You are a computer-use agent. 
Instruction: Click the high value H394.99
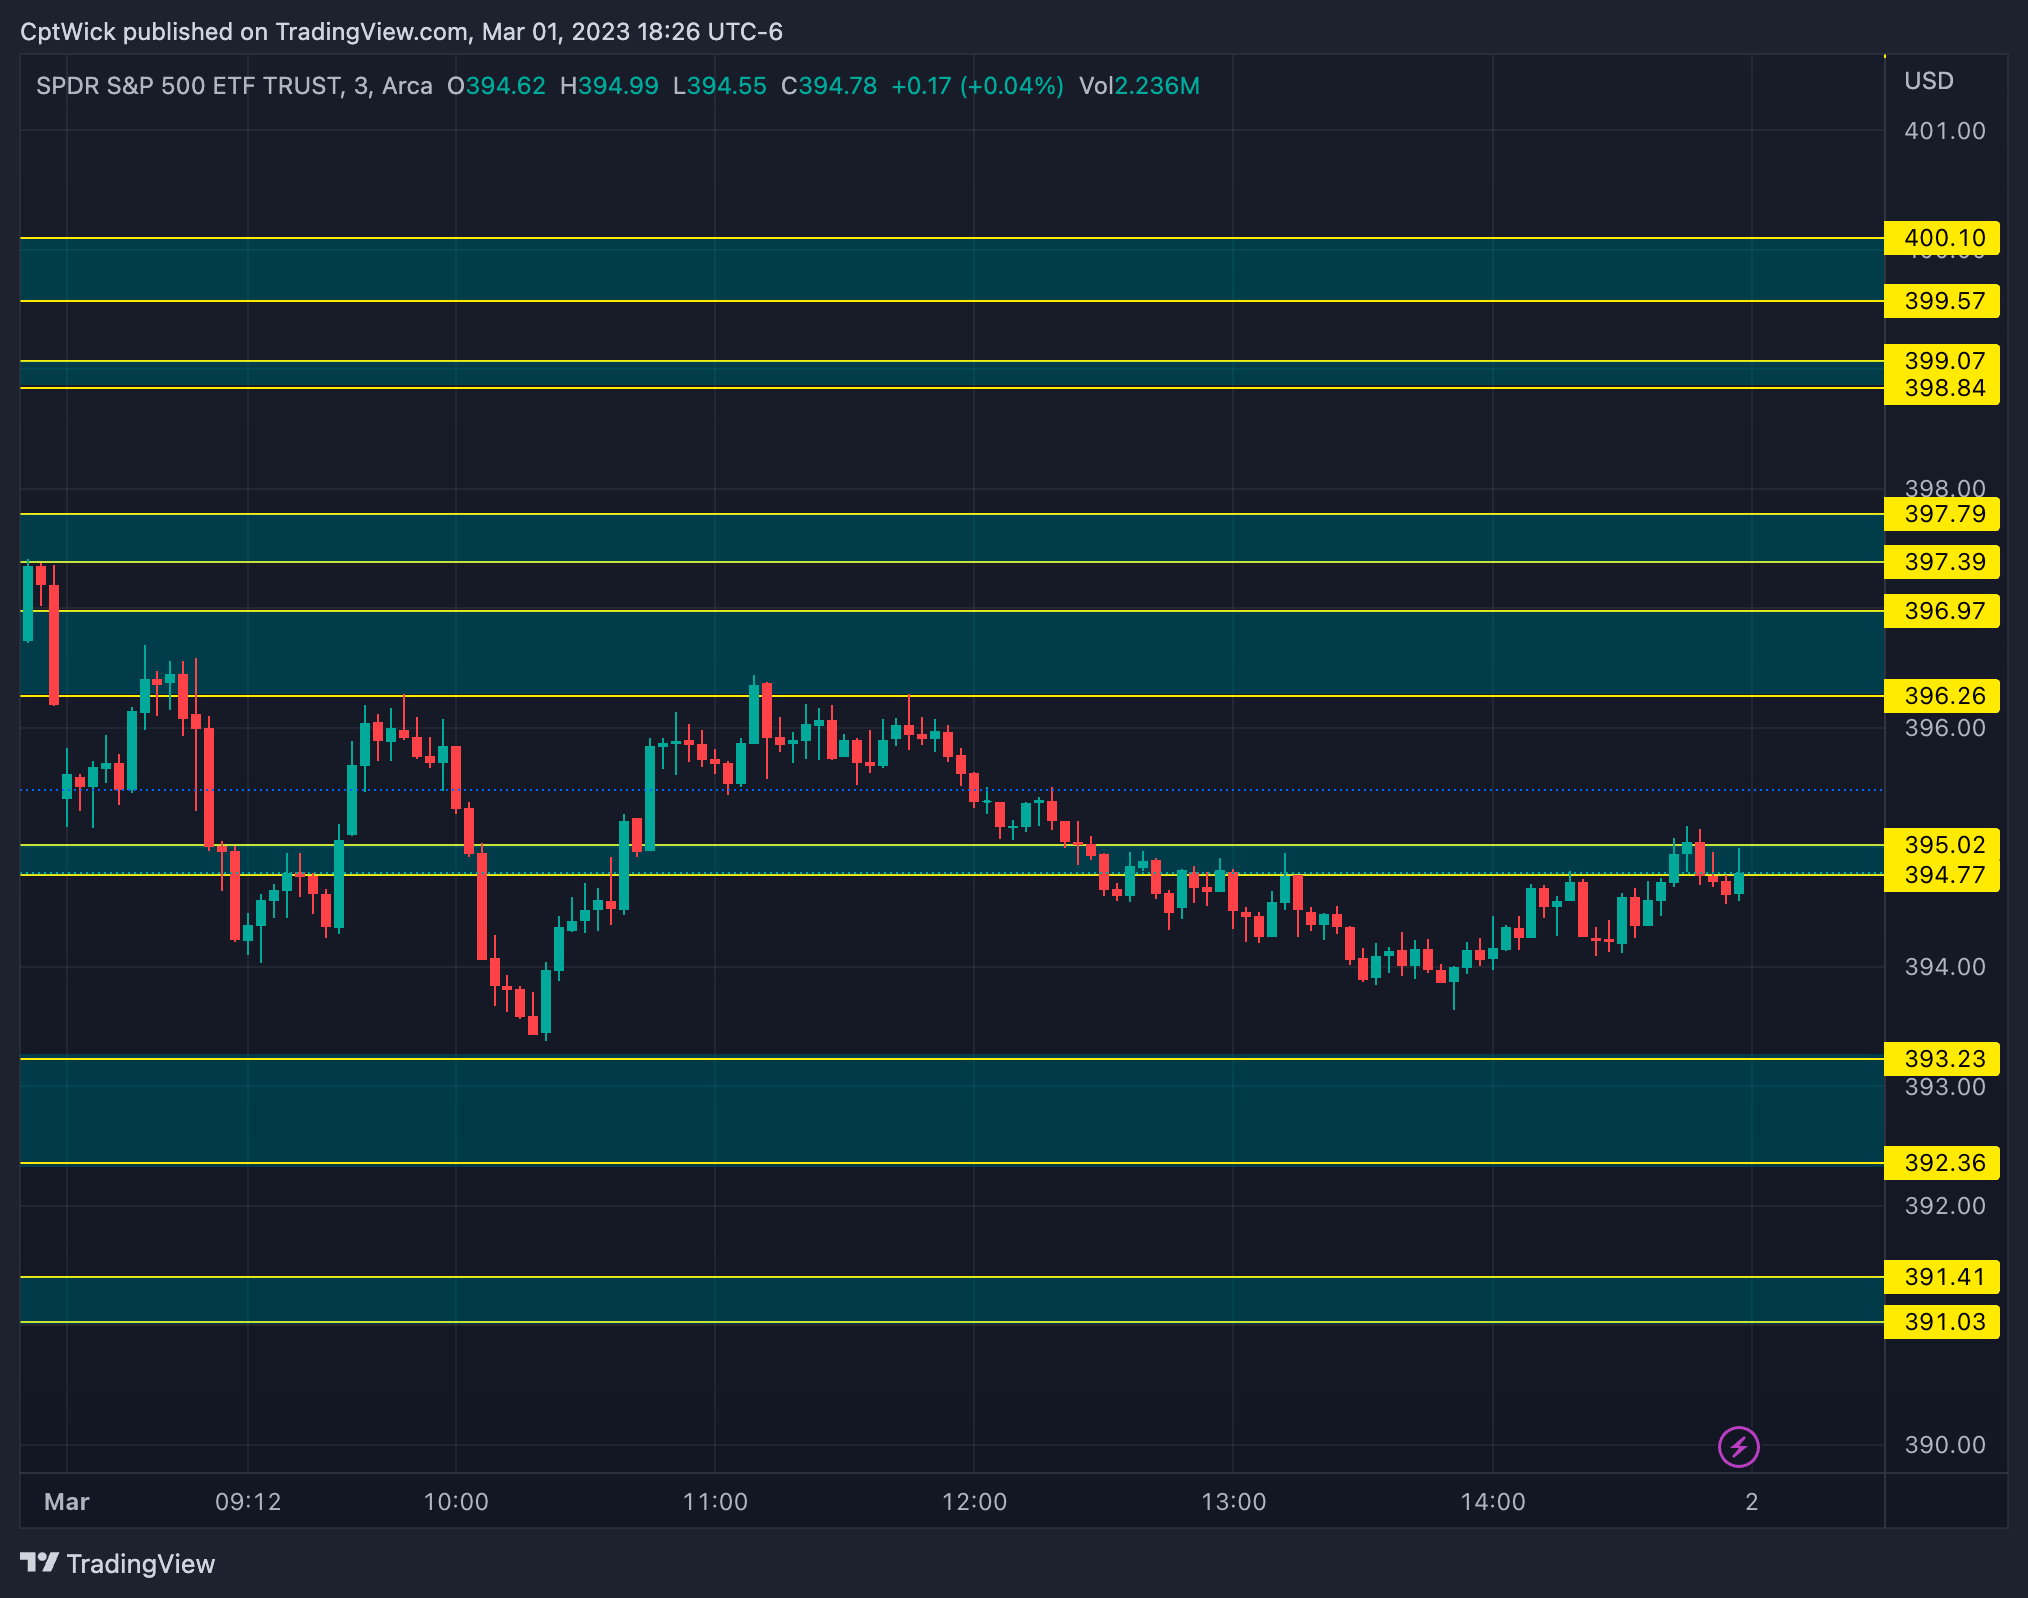[609, 86]
